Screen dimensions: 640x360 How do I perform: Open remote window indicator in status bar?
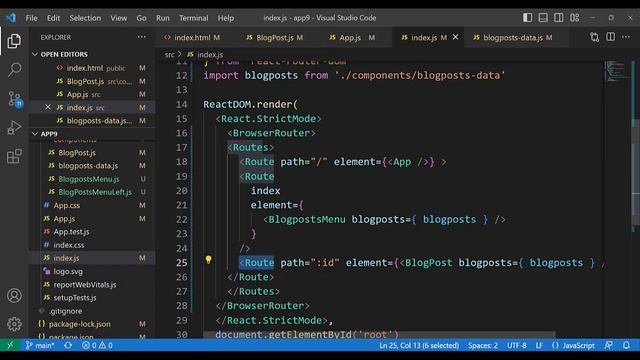click(10, 345)
